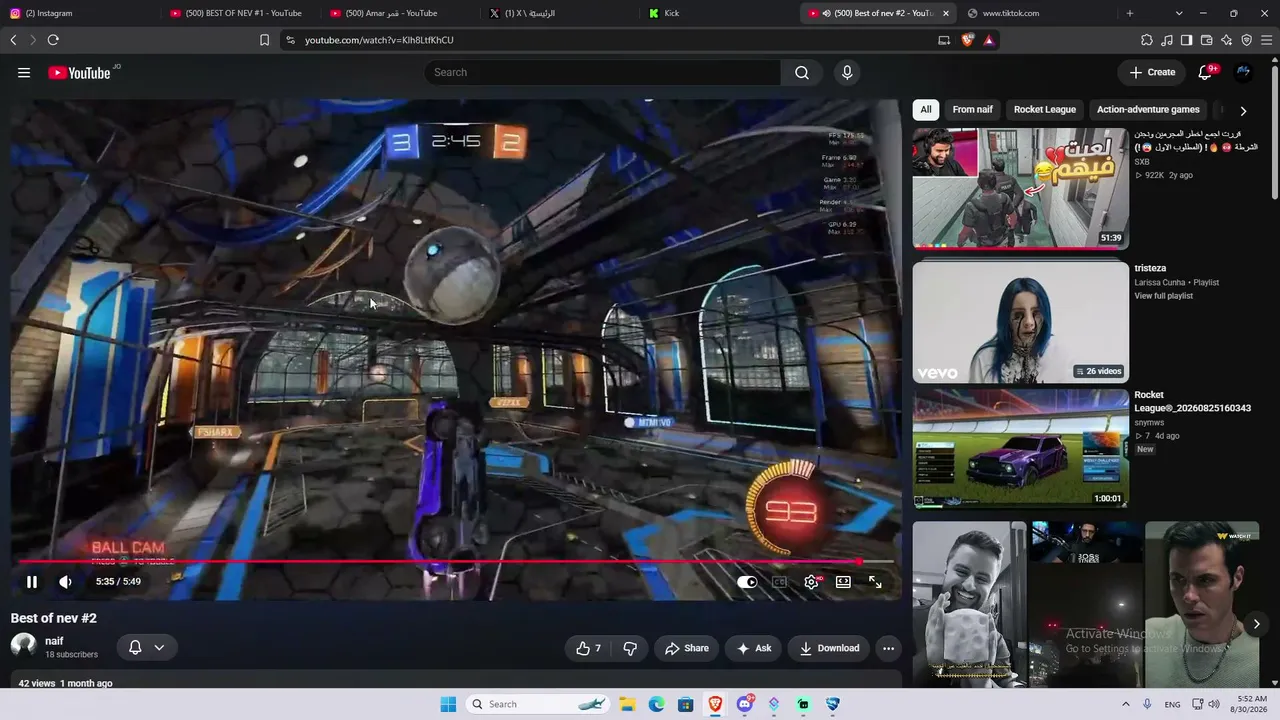Select the All filter chip
Screen dimensions: 1280x720
tap(926, 110)
